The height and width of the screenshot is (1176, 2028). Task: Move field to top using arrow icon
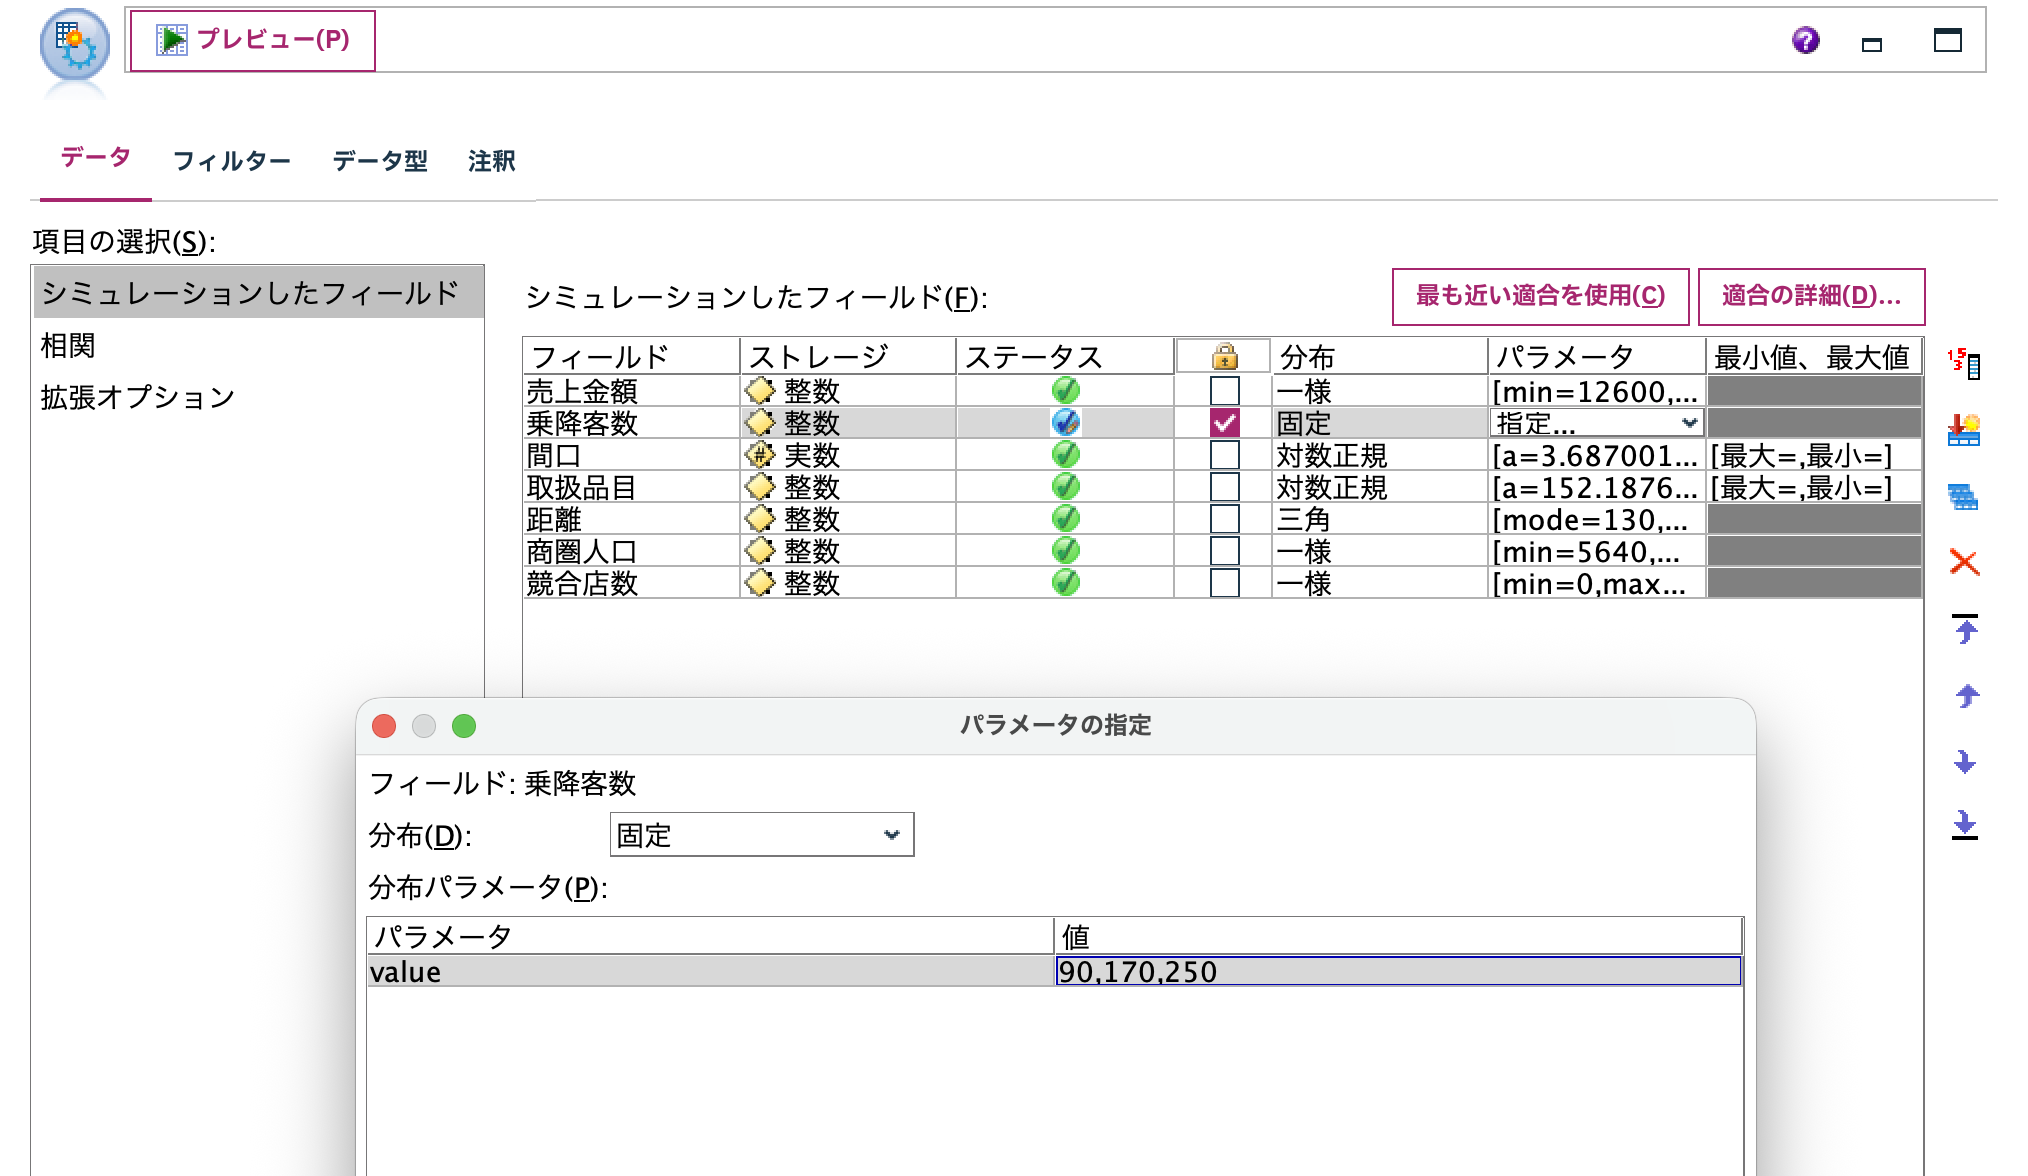tap(1963, 630)
